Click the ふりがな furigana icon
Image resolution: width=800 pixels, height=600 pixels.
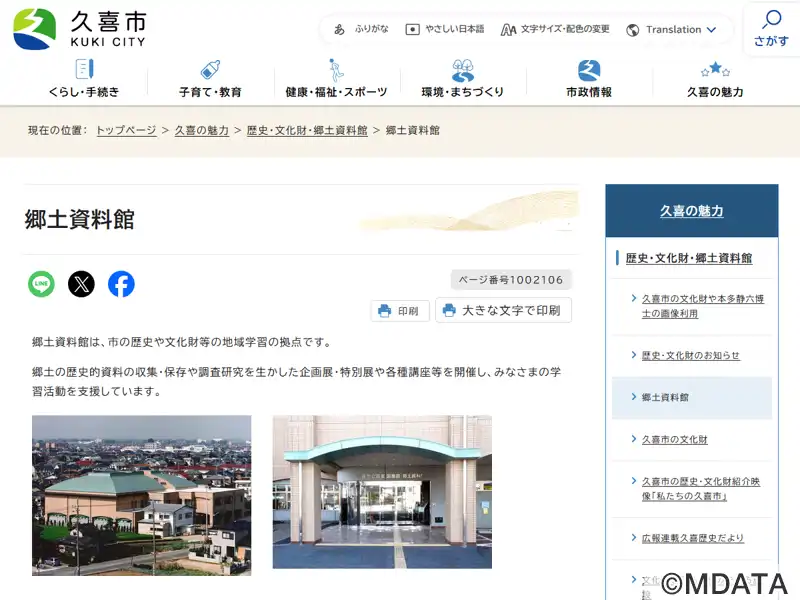coord(339,30)
